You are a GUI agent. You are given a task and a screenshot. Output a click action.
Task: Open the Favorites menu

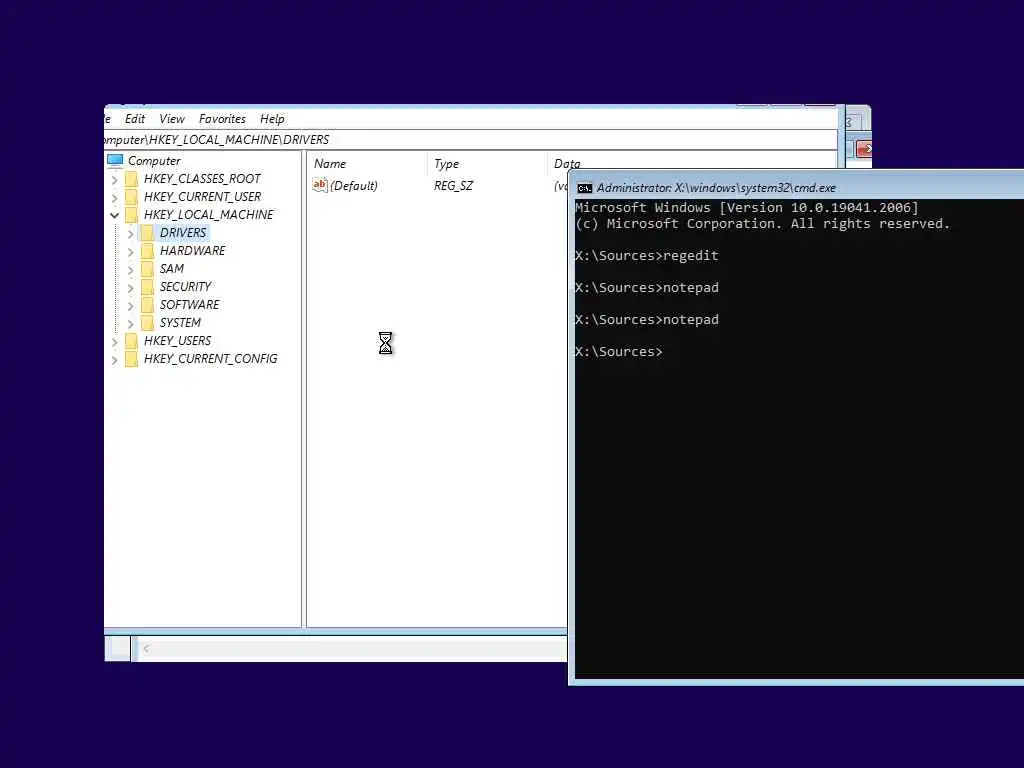pyautogui.click(x=222, y=119)
